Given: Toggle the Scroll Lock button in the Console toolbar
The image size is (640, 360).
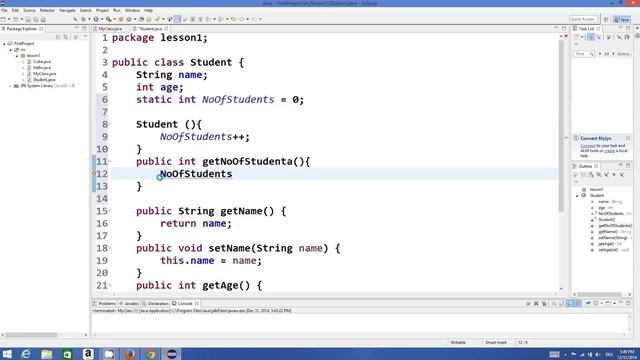Looking at the screenshot, I should [x=562, y=303].
